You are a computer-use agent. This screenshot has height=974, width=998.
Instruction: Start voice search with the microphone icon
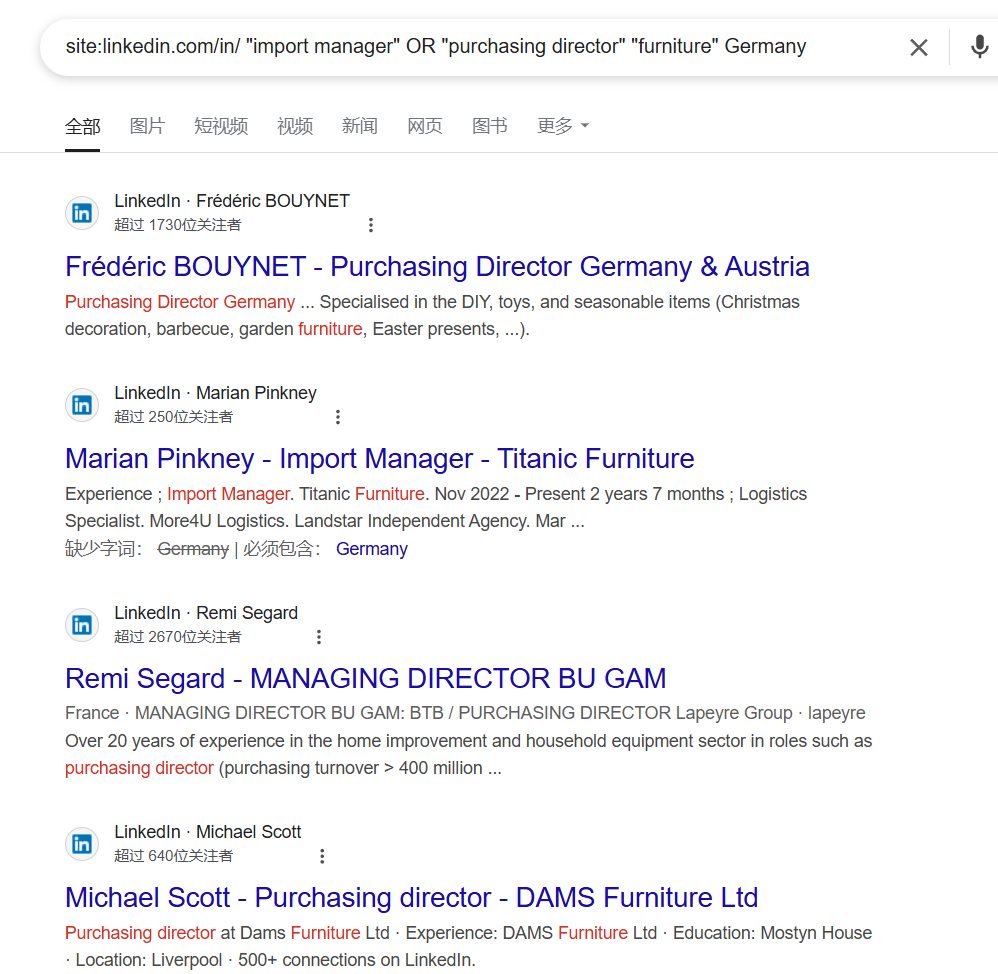[x=980, y=47]
